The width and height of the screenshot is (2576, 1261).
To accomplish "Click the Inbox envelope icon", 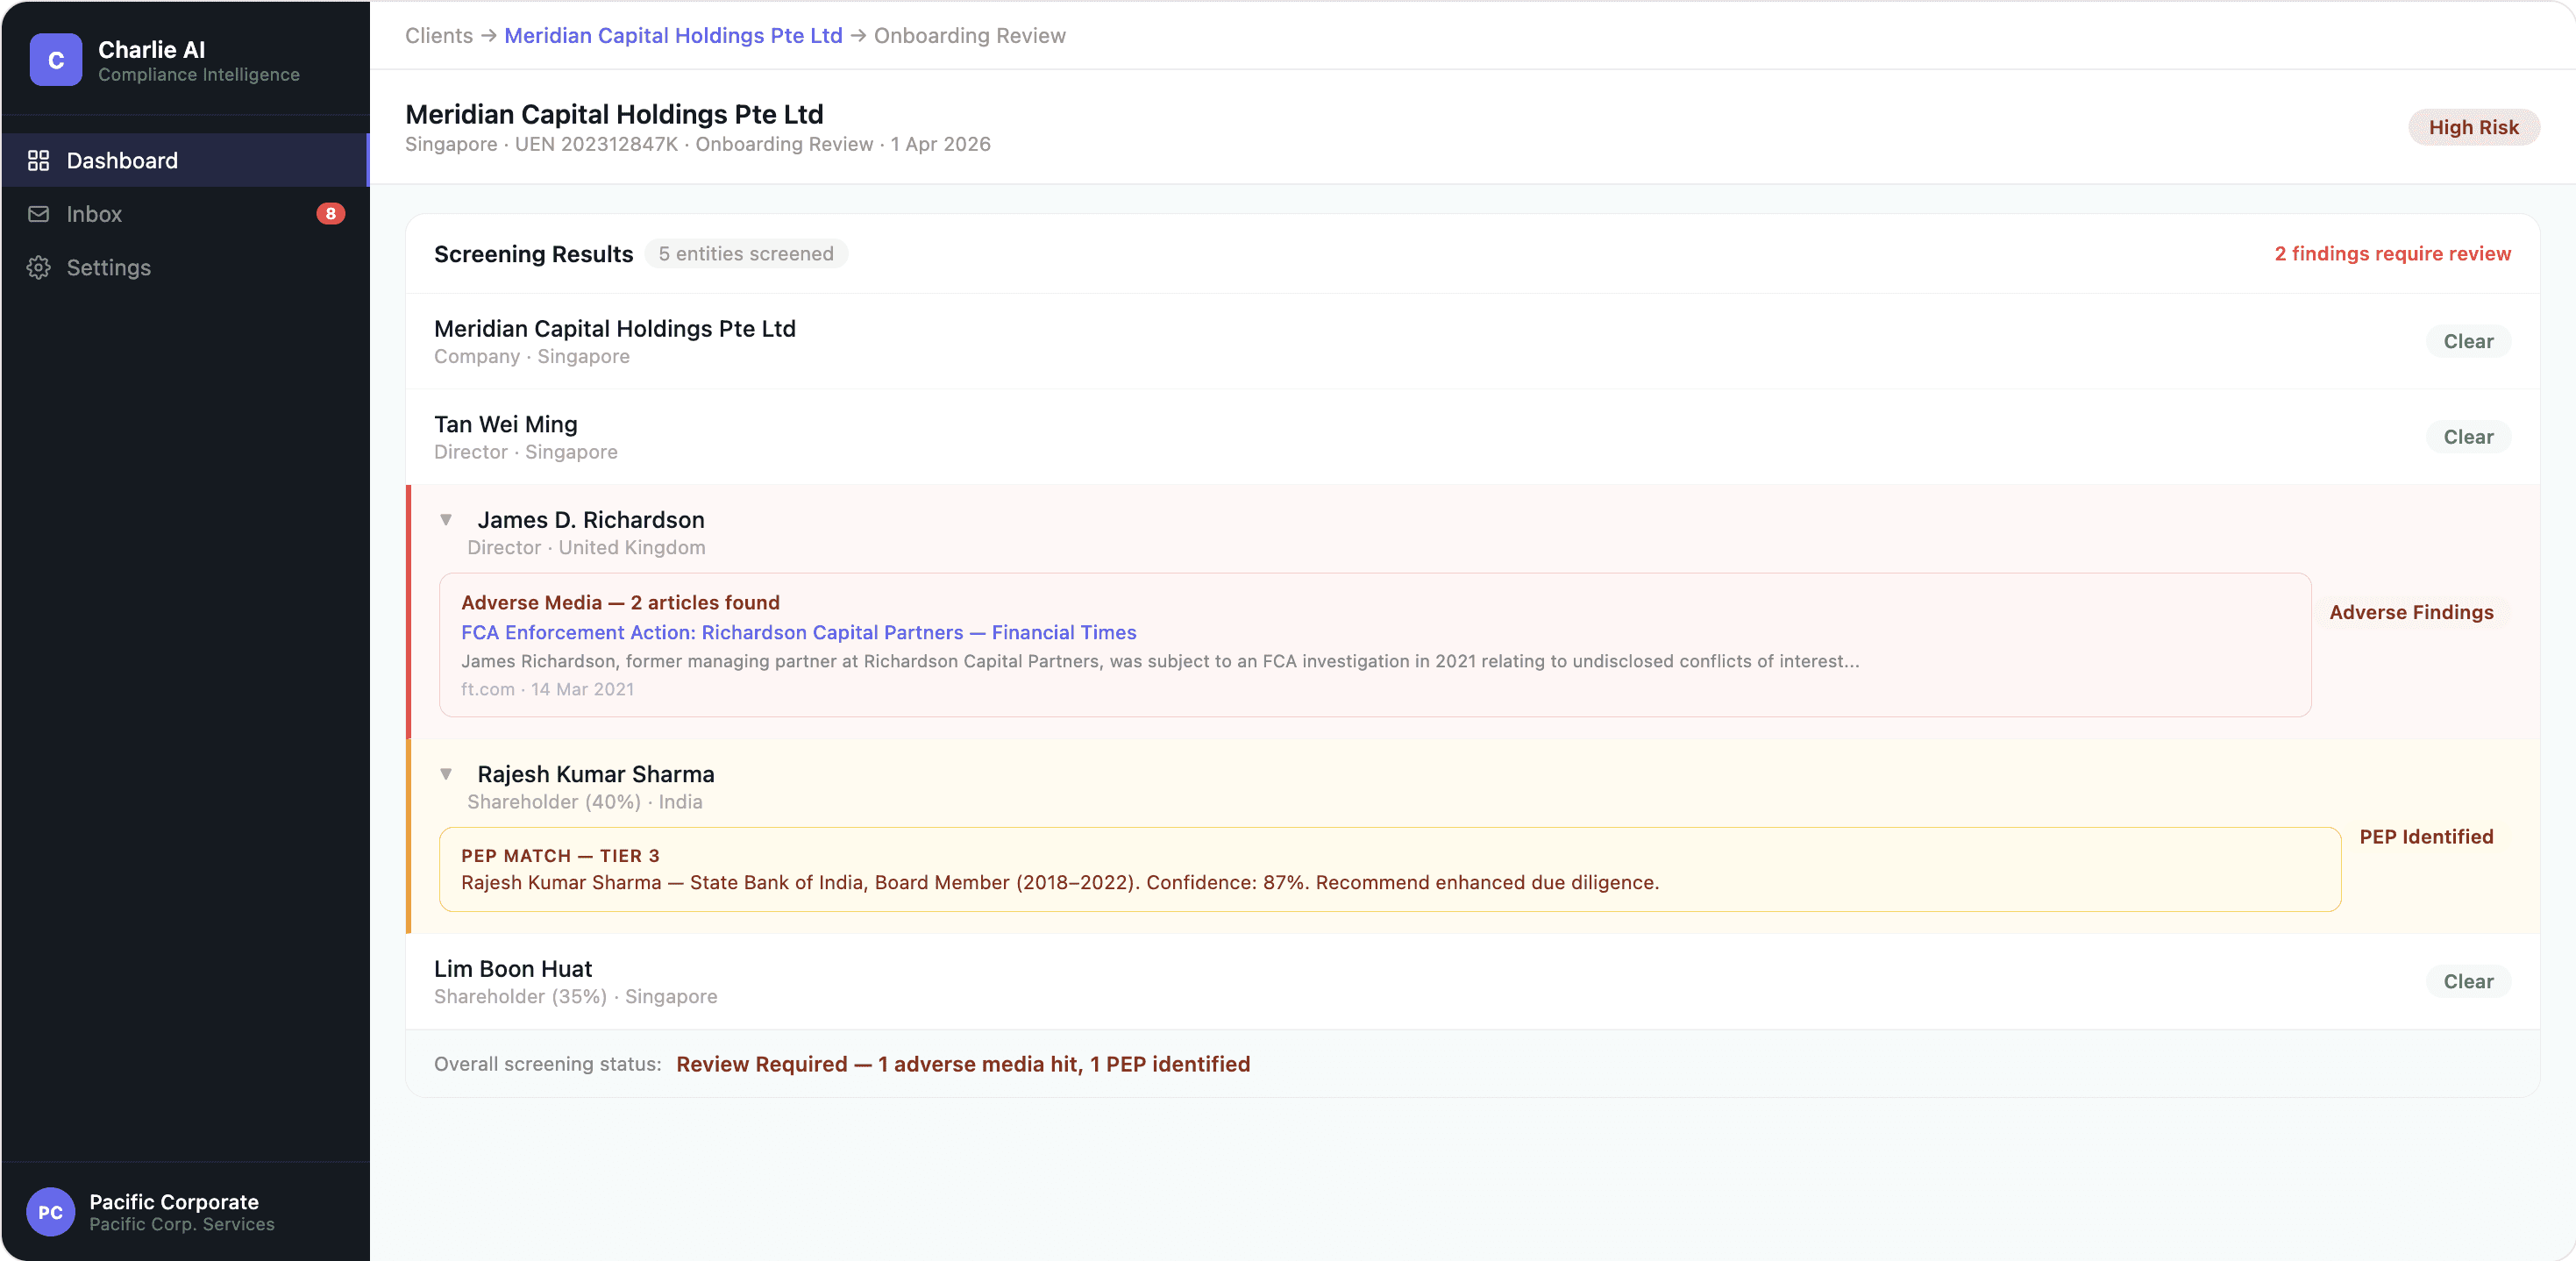I will 38,214.
